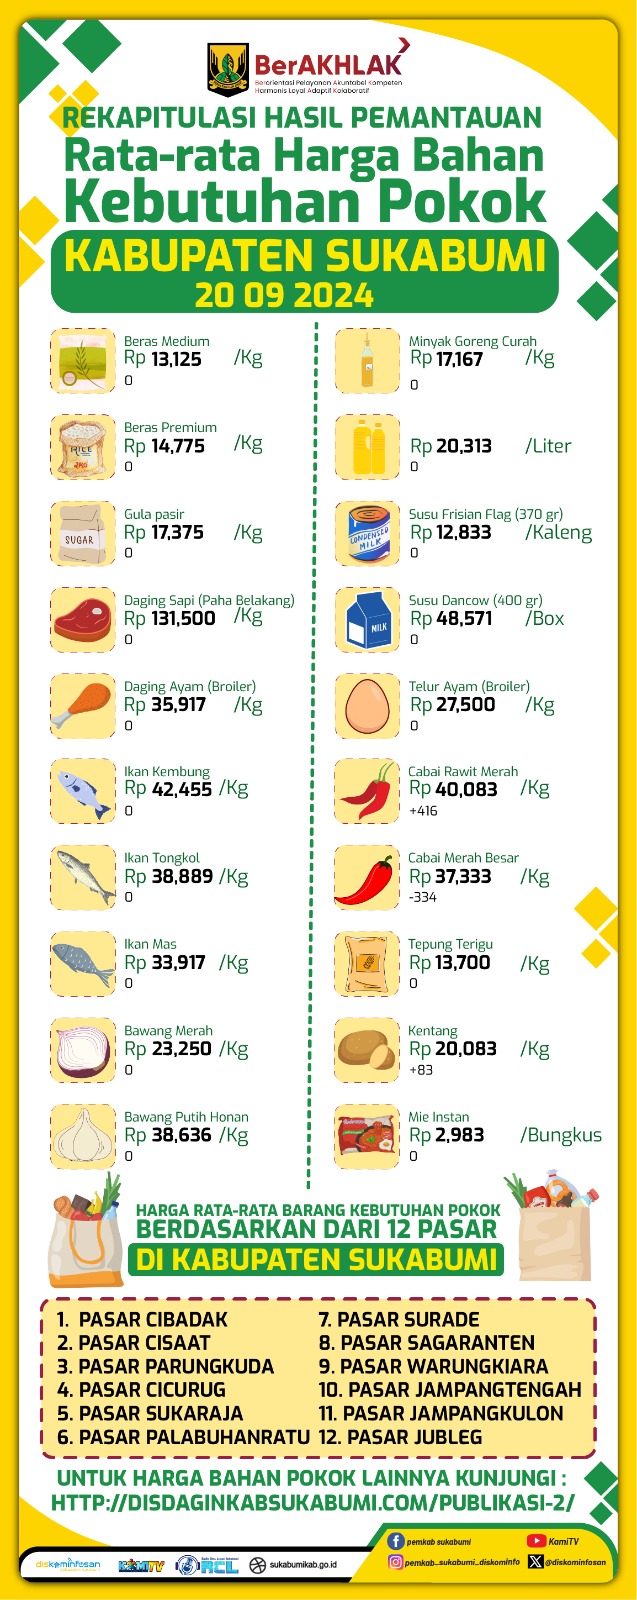The height and width of the screenshot is (1600, 637).
Task: Click the Facebook icon for pemkab sukabumi
Action: point(396,1541)
